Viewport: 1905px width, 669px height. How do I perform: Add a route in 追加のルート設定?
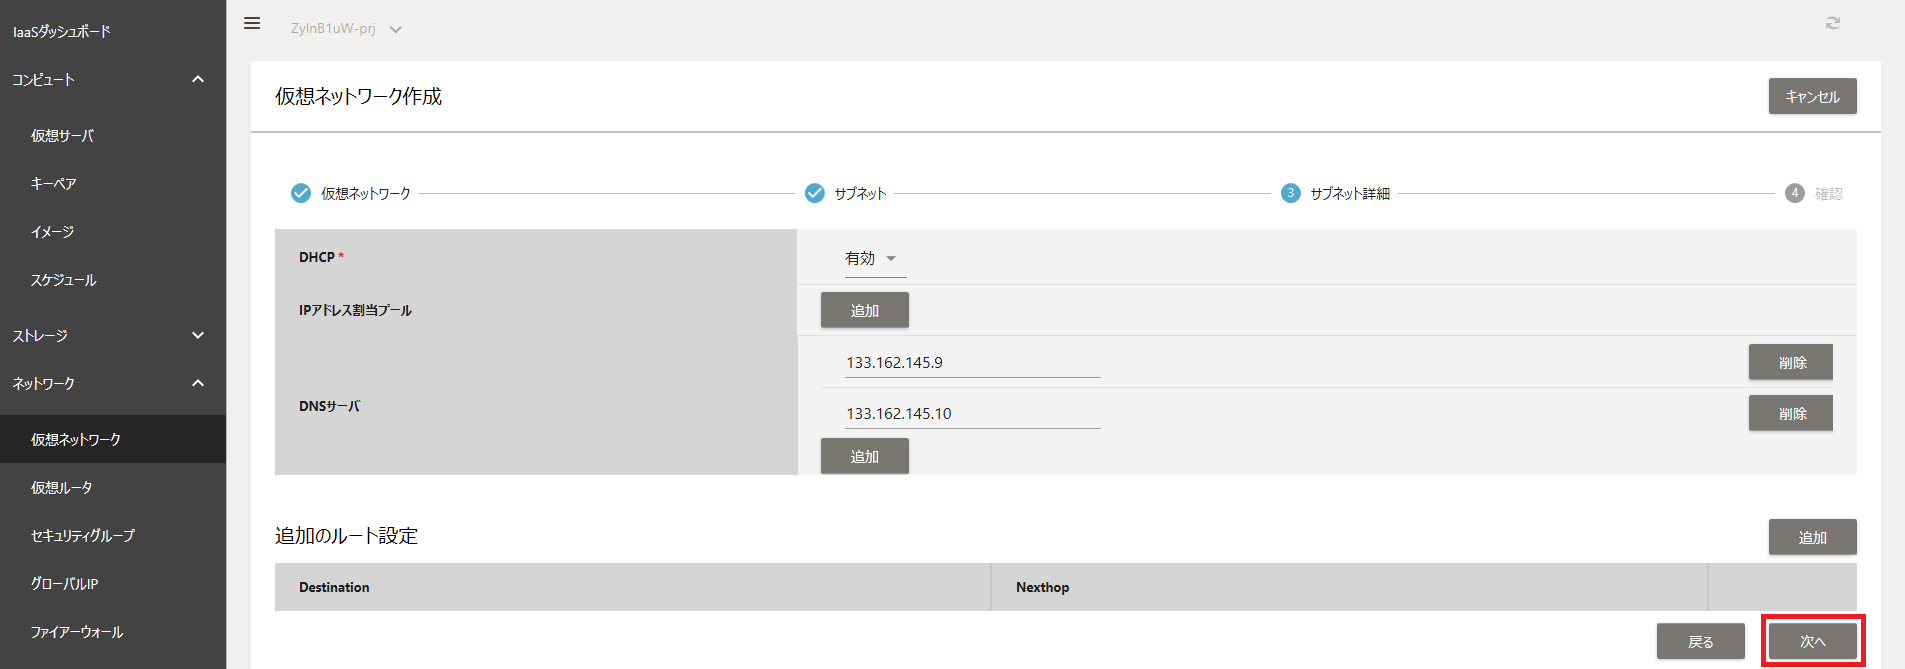click(x=1812, y=537)
